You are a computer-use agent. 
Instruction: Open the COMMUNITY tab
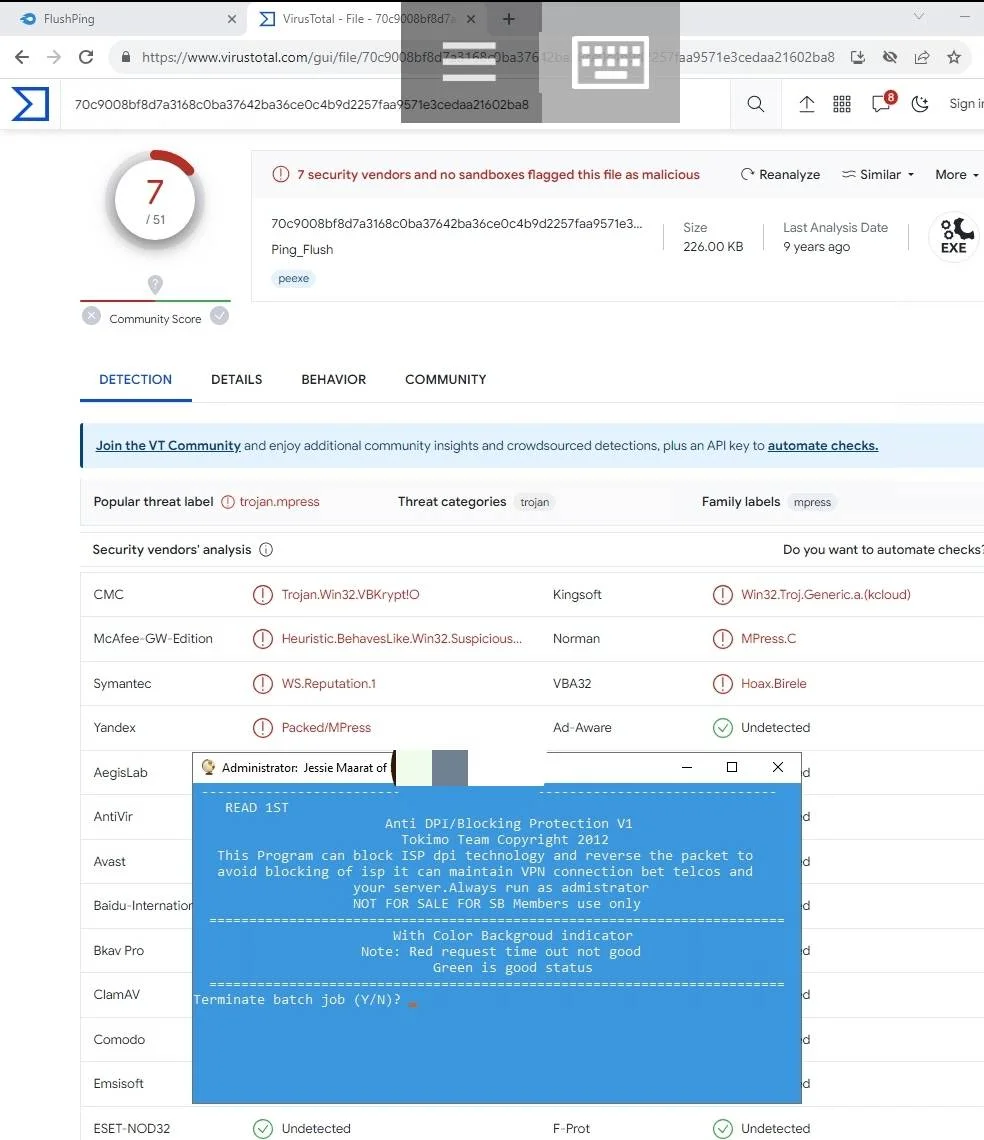tap(446, 380)
